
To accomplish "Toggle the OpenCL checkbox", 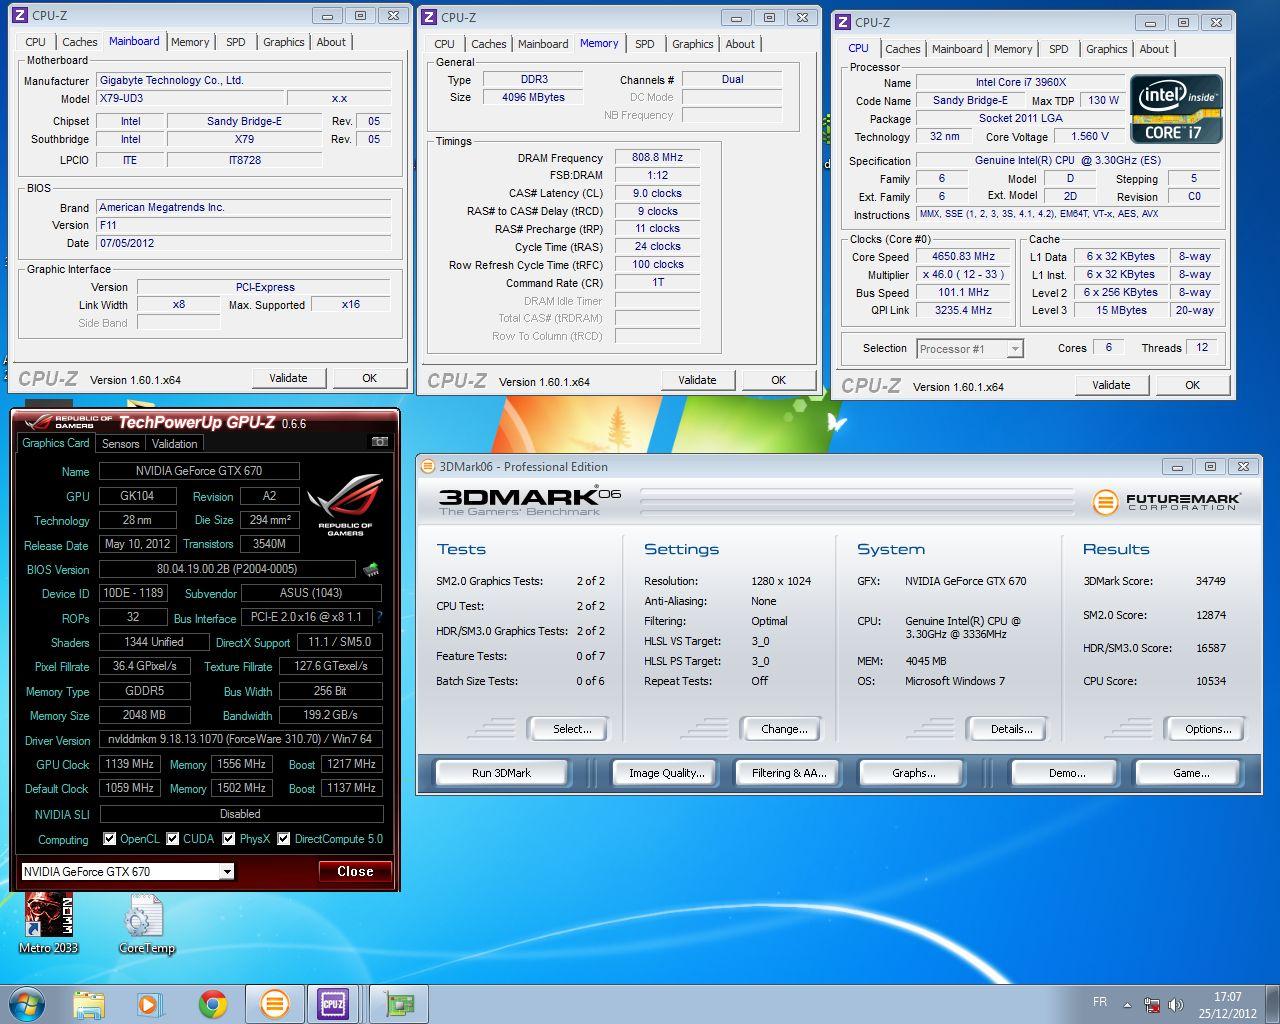I will [110, 839].
